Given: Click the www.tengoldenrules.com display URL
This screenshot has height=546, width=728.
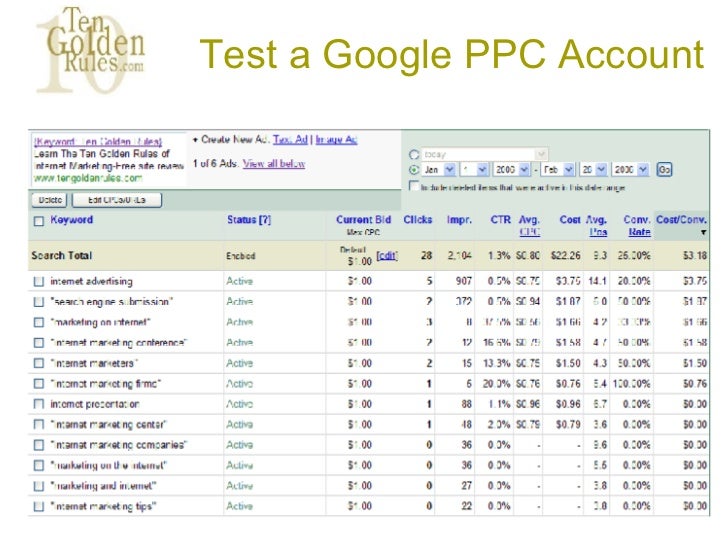Looking at the screenshot, I should 87,178.
